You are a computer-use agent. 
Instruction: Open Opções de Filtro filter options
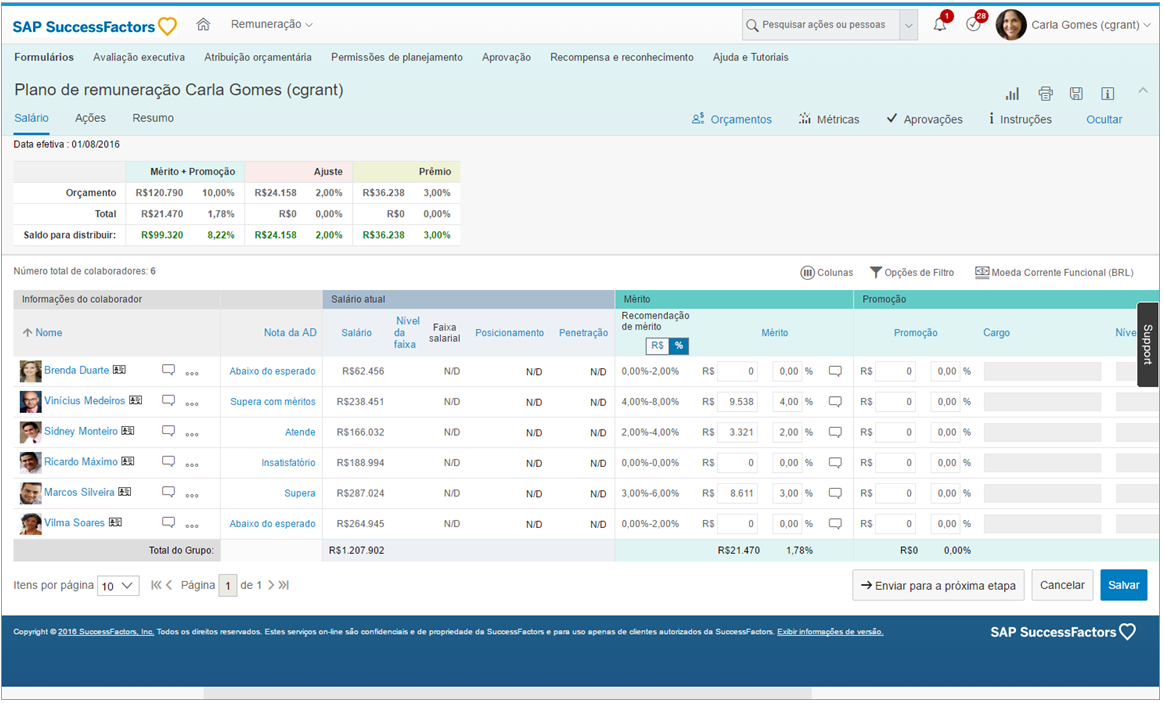click(912, 272)
